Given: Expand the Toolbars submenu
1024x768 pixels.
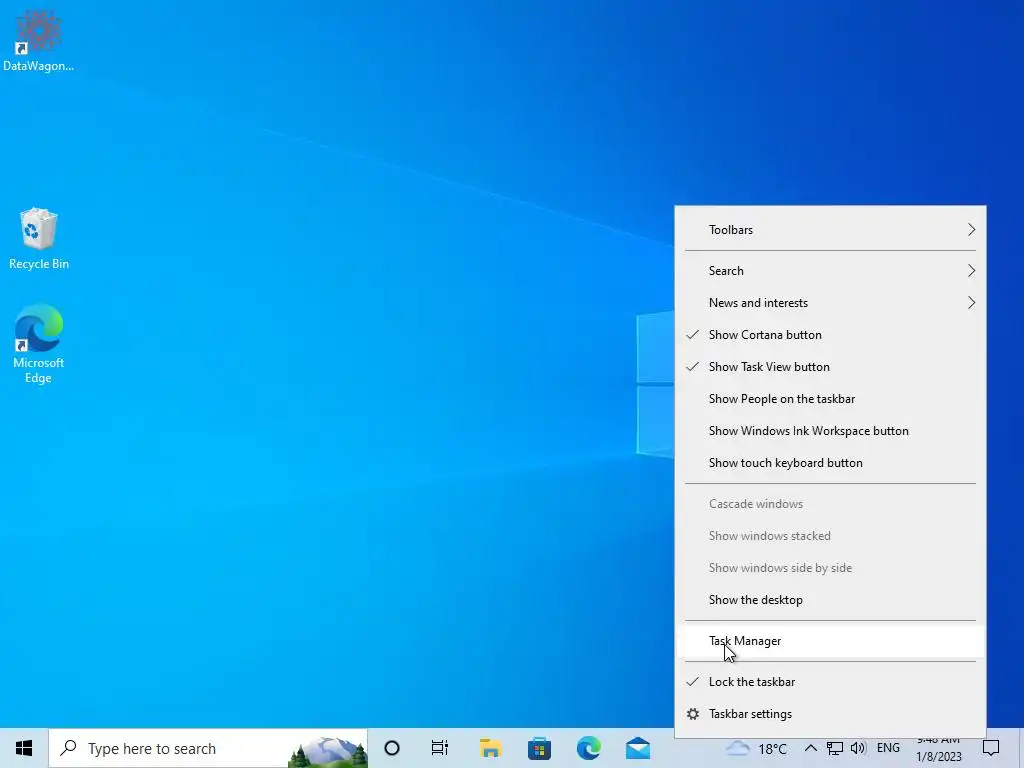Looking at the screenshot, I should 830,230.
